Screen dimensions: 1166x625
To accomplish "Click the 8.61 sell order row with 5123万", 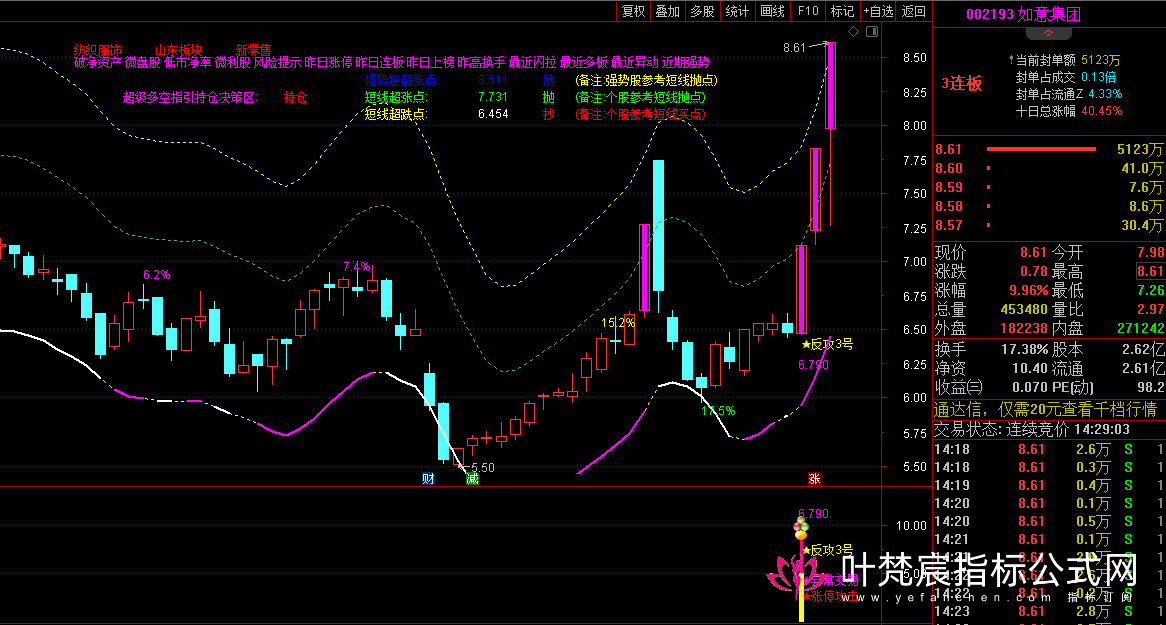I will click(x=1049, y=149).
